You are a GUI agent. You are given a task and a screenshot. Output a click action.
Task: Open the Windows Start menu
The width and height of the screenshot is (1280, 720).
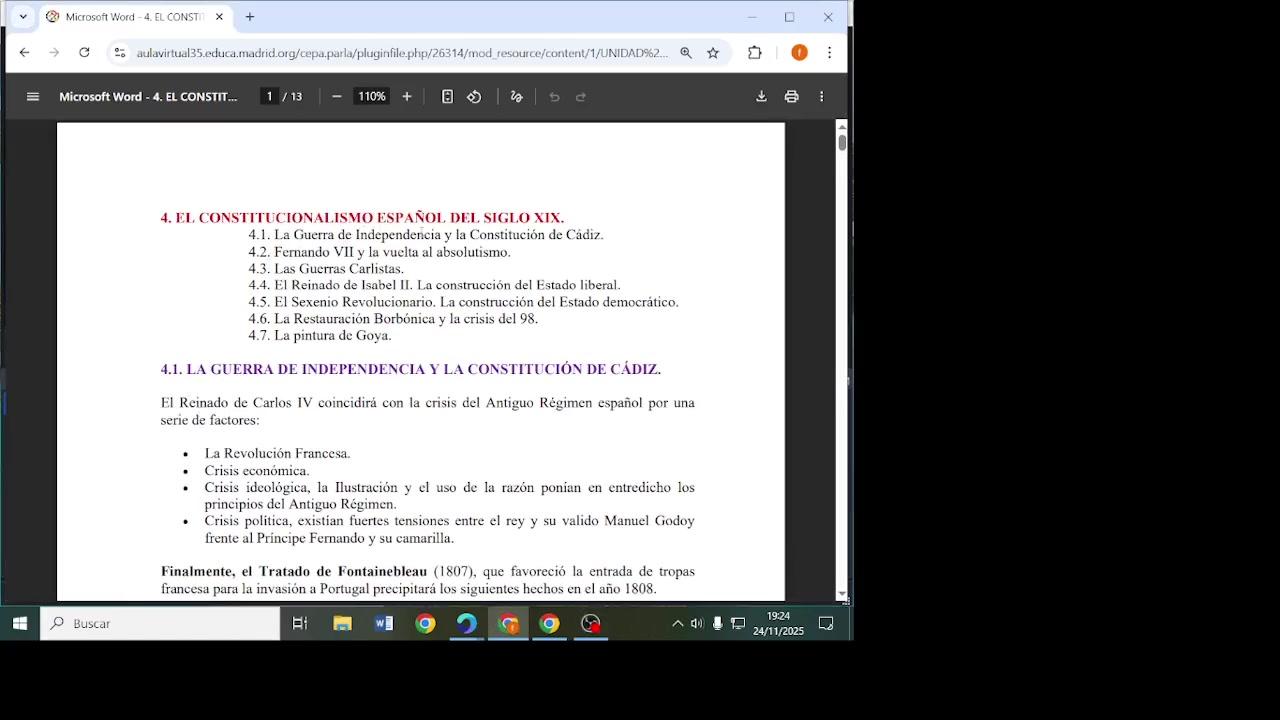pos(20,623)
